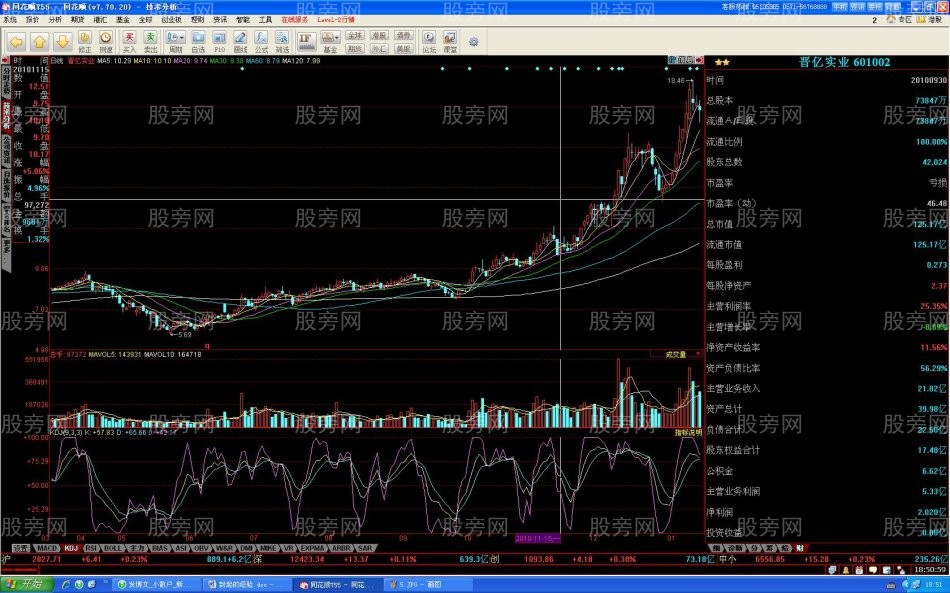The height and width of the screenshot is (593, 950).
Task: Switch to the MACD indicator tab
Action: [x=47, y=548]
